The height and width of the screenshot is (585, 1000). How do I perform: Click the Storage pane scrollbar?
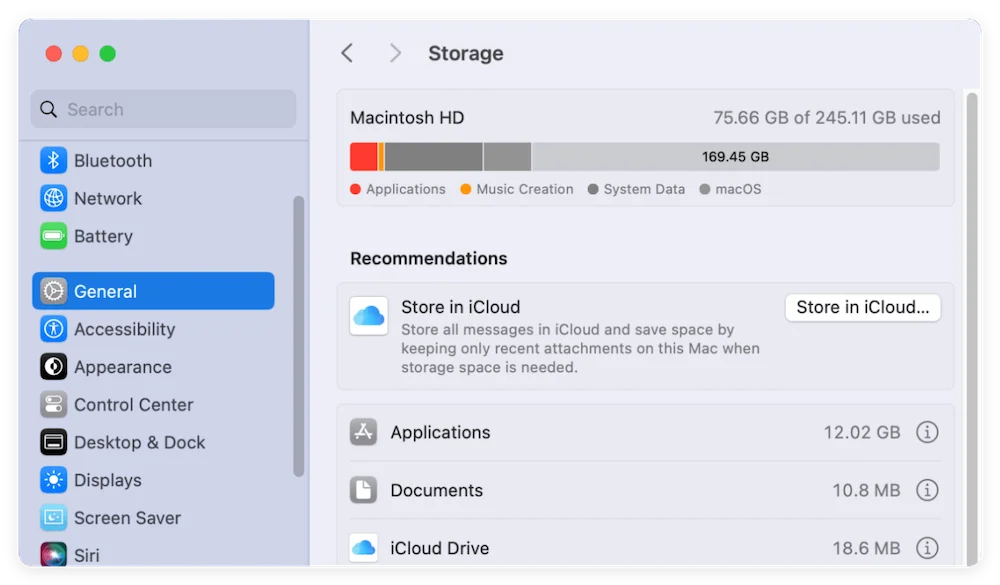coord(971,329)
